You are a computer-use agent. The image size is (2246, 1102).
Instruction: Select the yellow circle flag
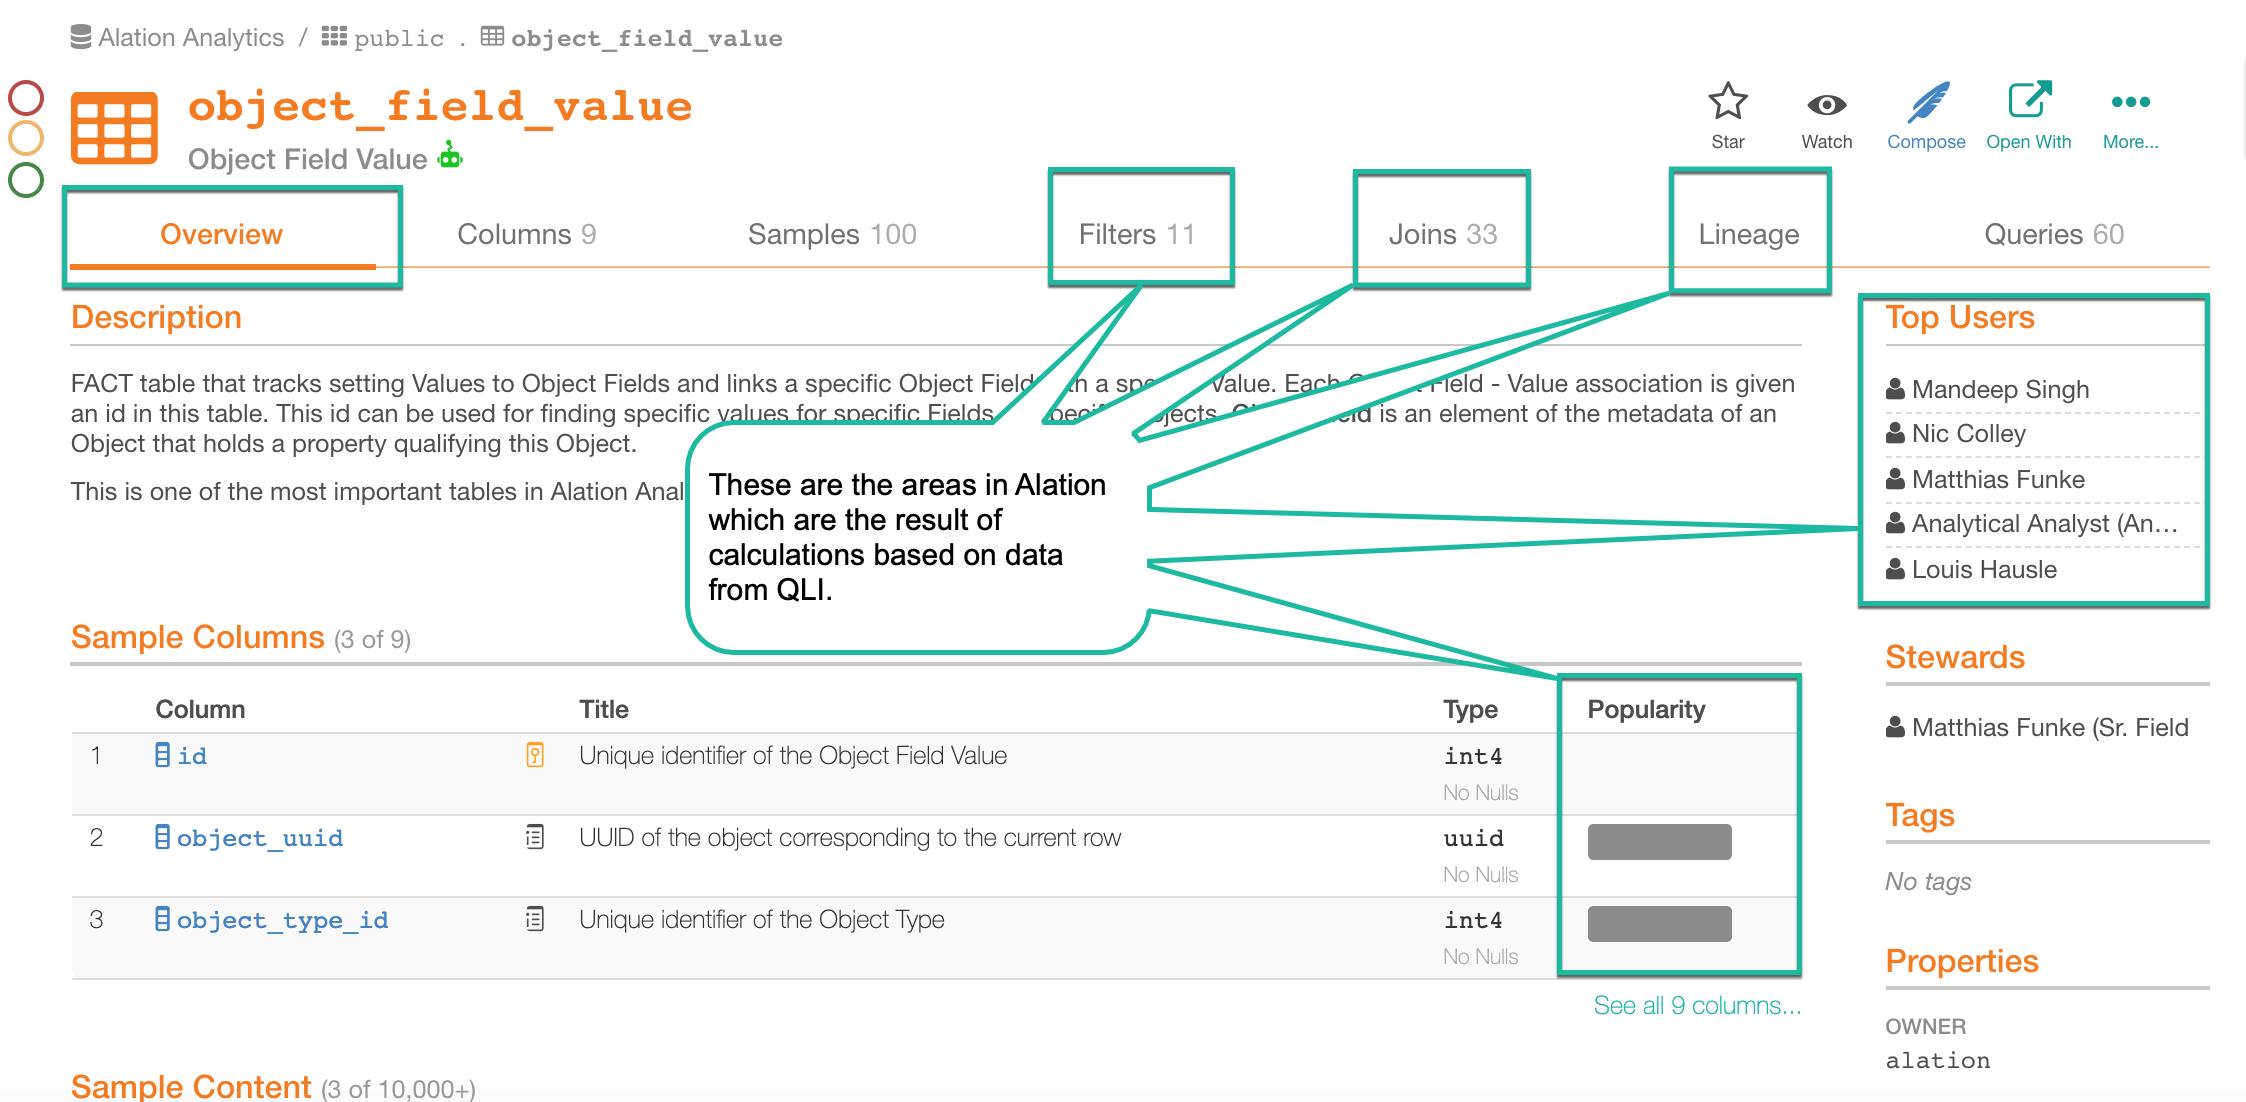click(x=26, y=138)
